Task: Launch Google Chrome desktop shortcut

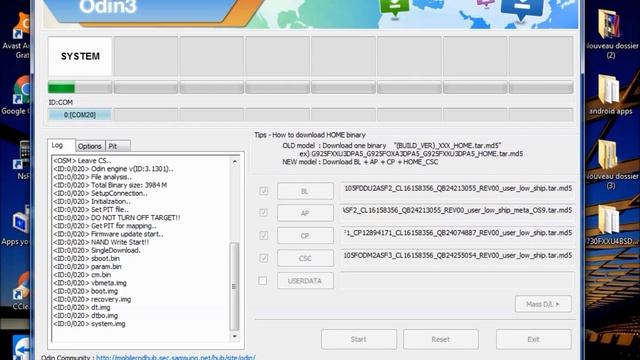Action: [18, 96]
